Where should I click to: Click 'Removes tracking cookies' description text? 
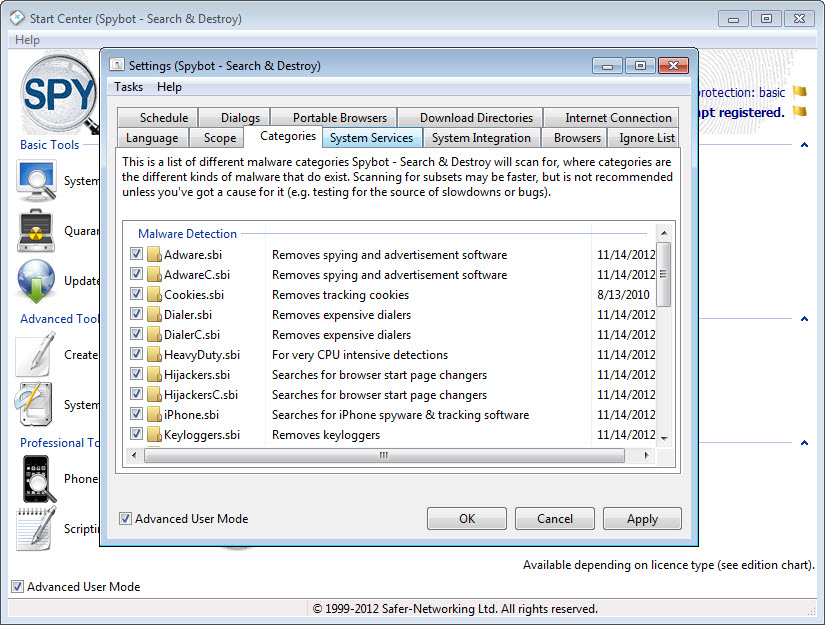click(x=340, y=295)
